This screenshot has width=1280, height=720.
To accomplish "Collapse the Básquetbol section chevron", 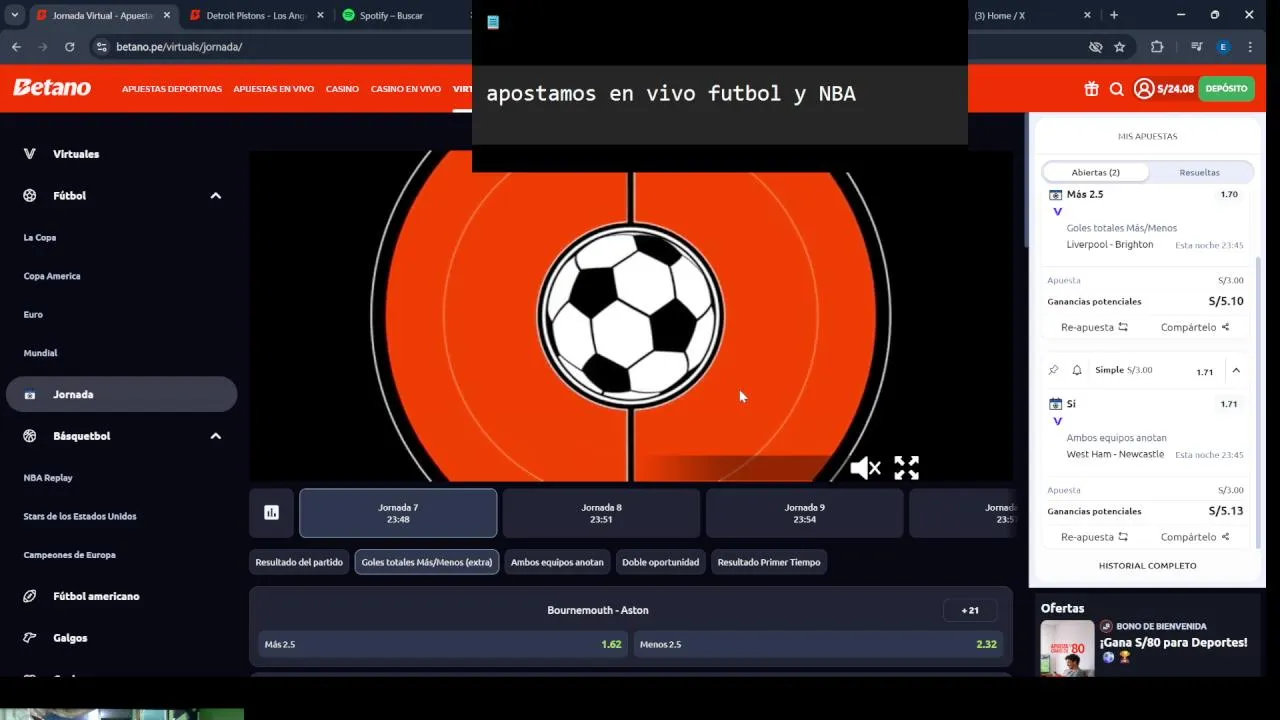I will click(215, 436).
